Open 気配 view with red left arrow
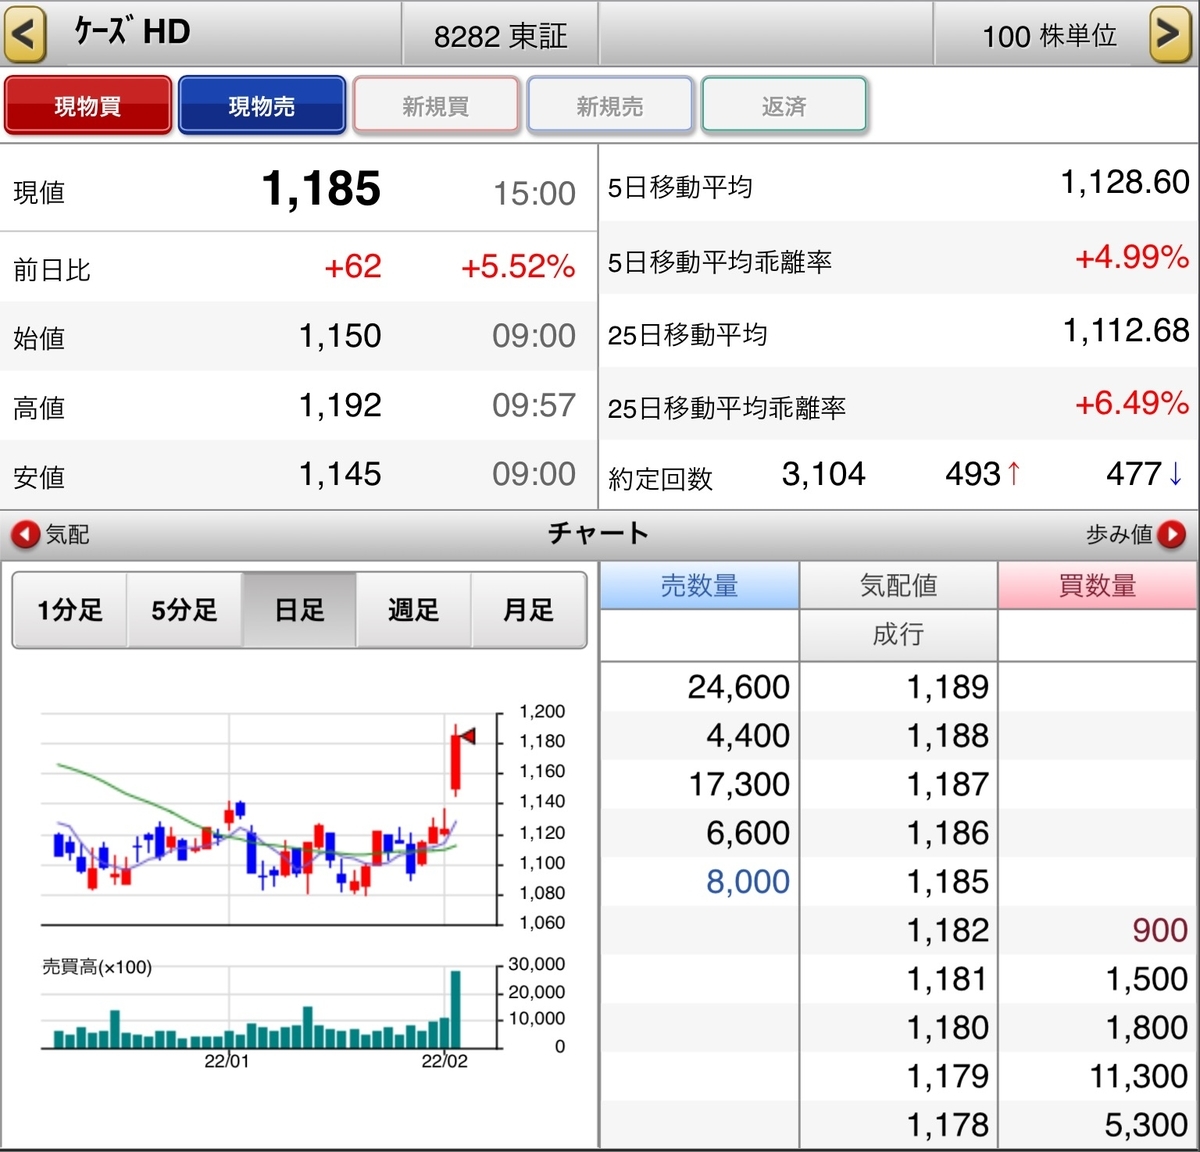The height and width of the screenshot is (1152, 1200). point(26,535)
